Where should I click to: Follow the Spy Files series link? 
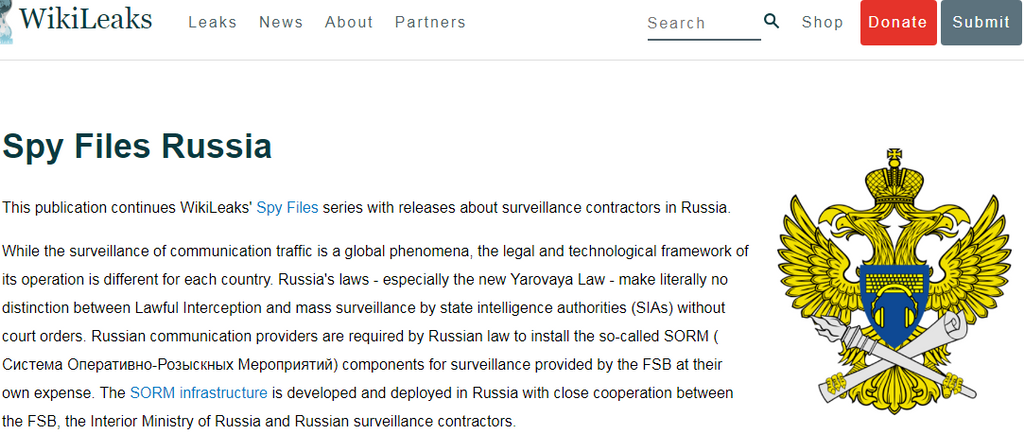click(287, 208)
